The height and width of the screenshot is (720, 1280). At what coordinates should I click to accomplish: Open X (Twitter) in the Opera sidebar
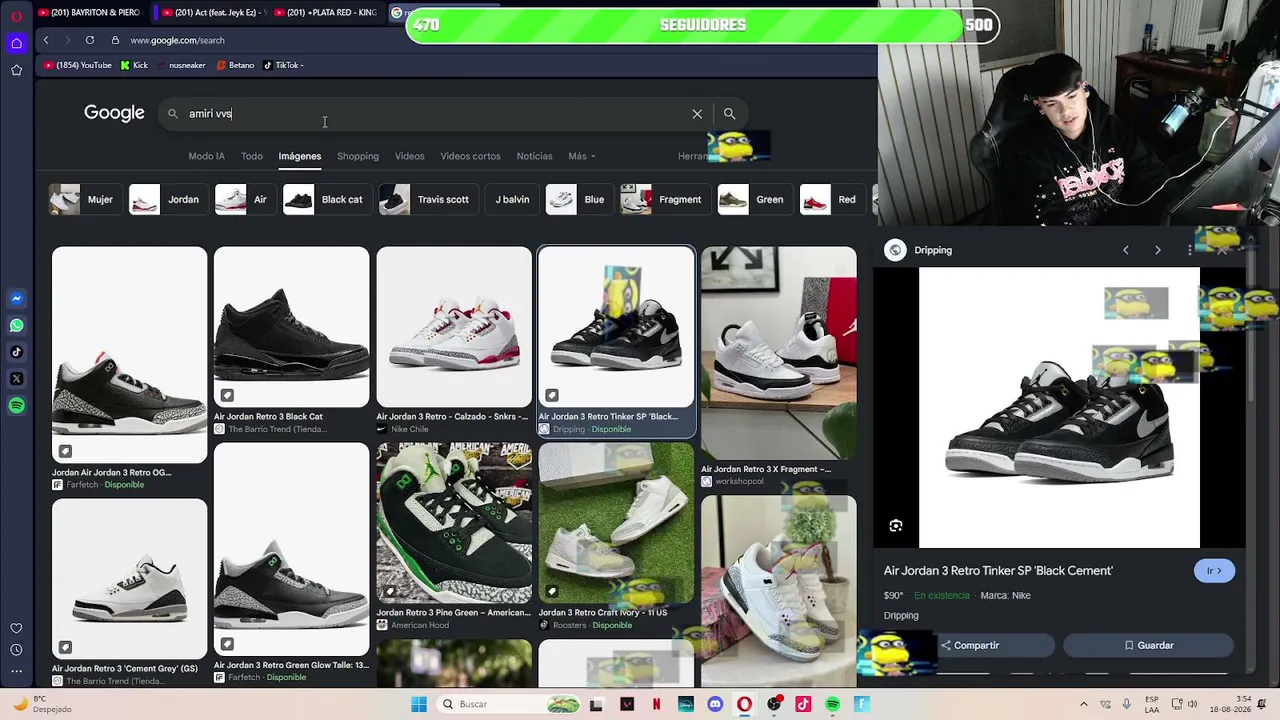click(x=16, y=379)
